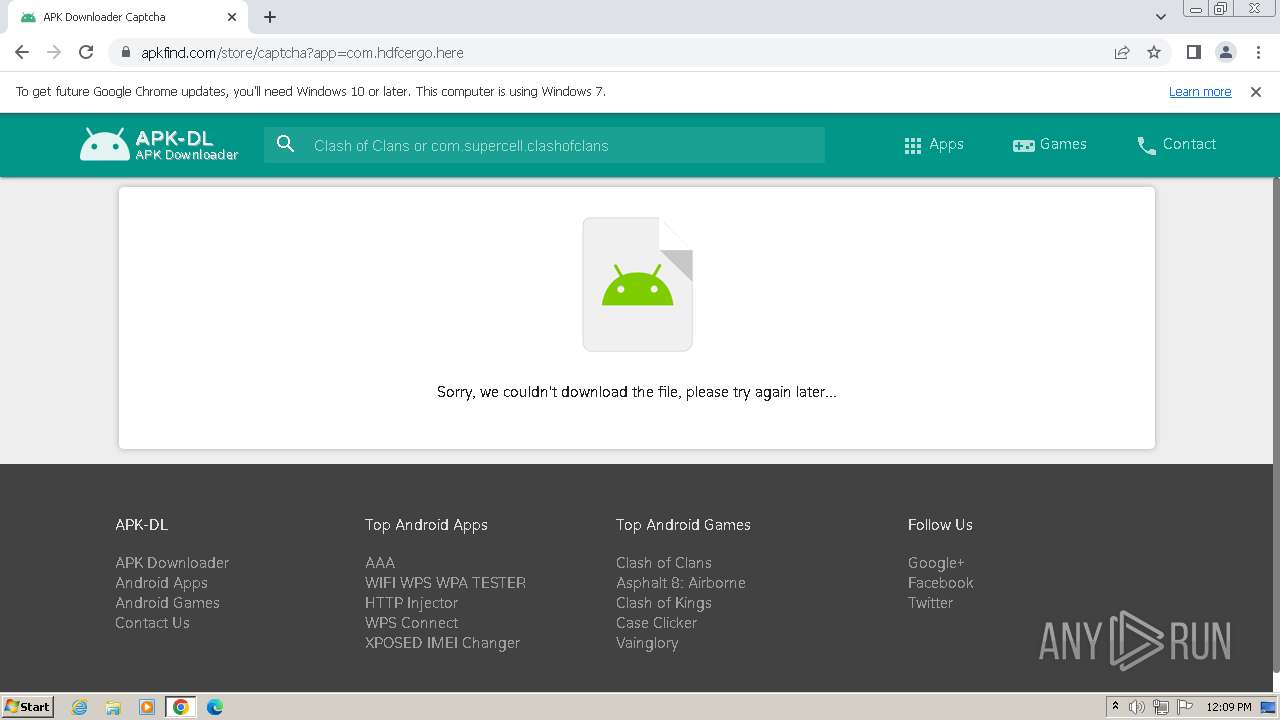Viewport: 1280px width, 720px height.
Task: Open HTTP Injector link
Action: [x=411, y=603]
